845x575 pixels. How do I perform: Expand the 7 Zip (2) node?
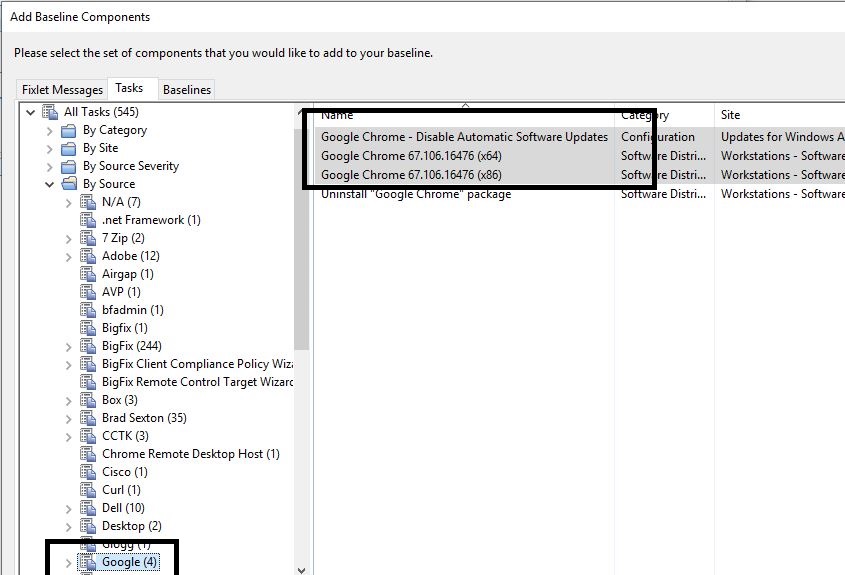(68, 239)
